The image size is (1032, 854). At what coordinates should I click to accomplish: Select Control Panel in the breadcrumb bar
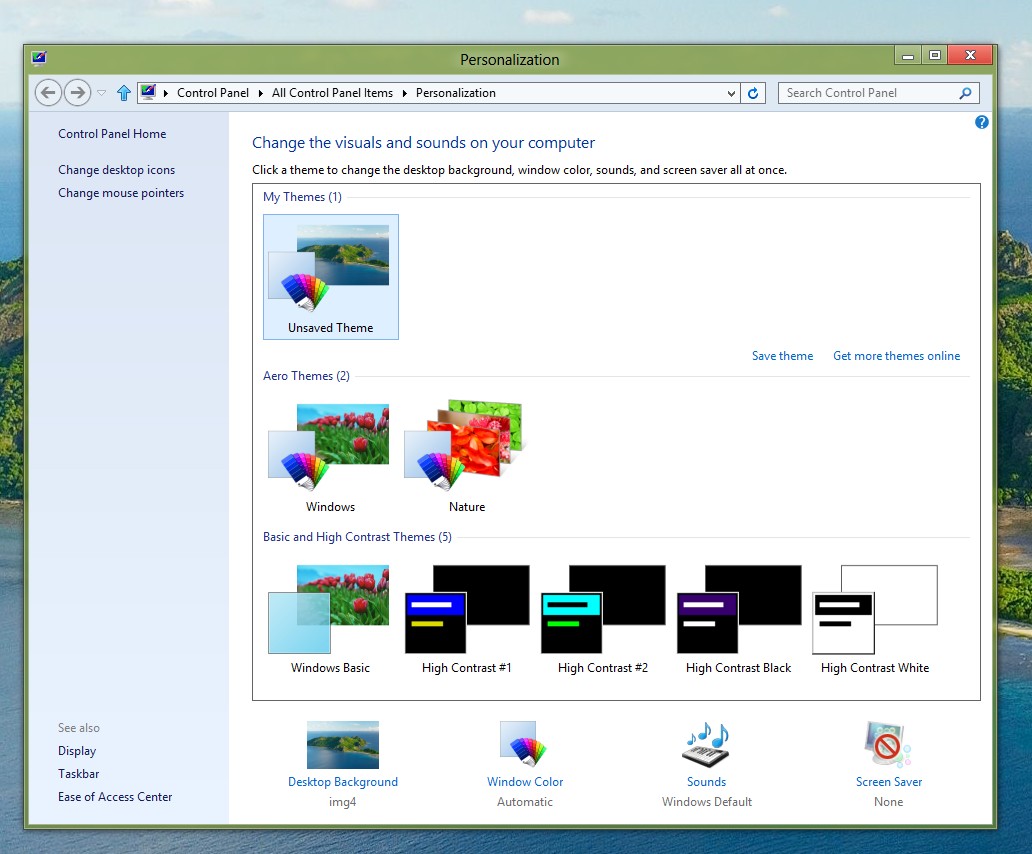[212, 92]
